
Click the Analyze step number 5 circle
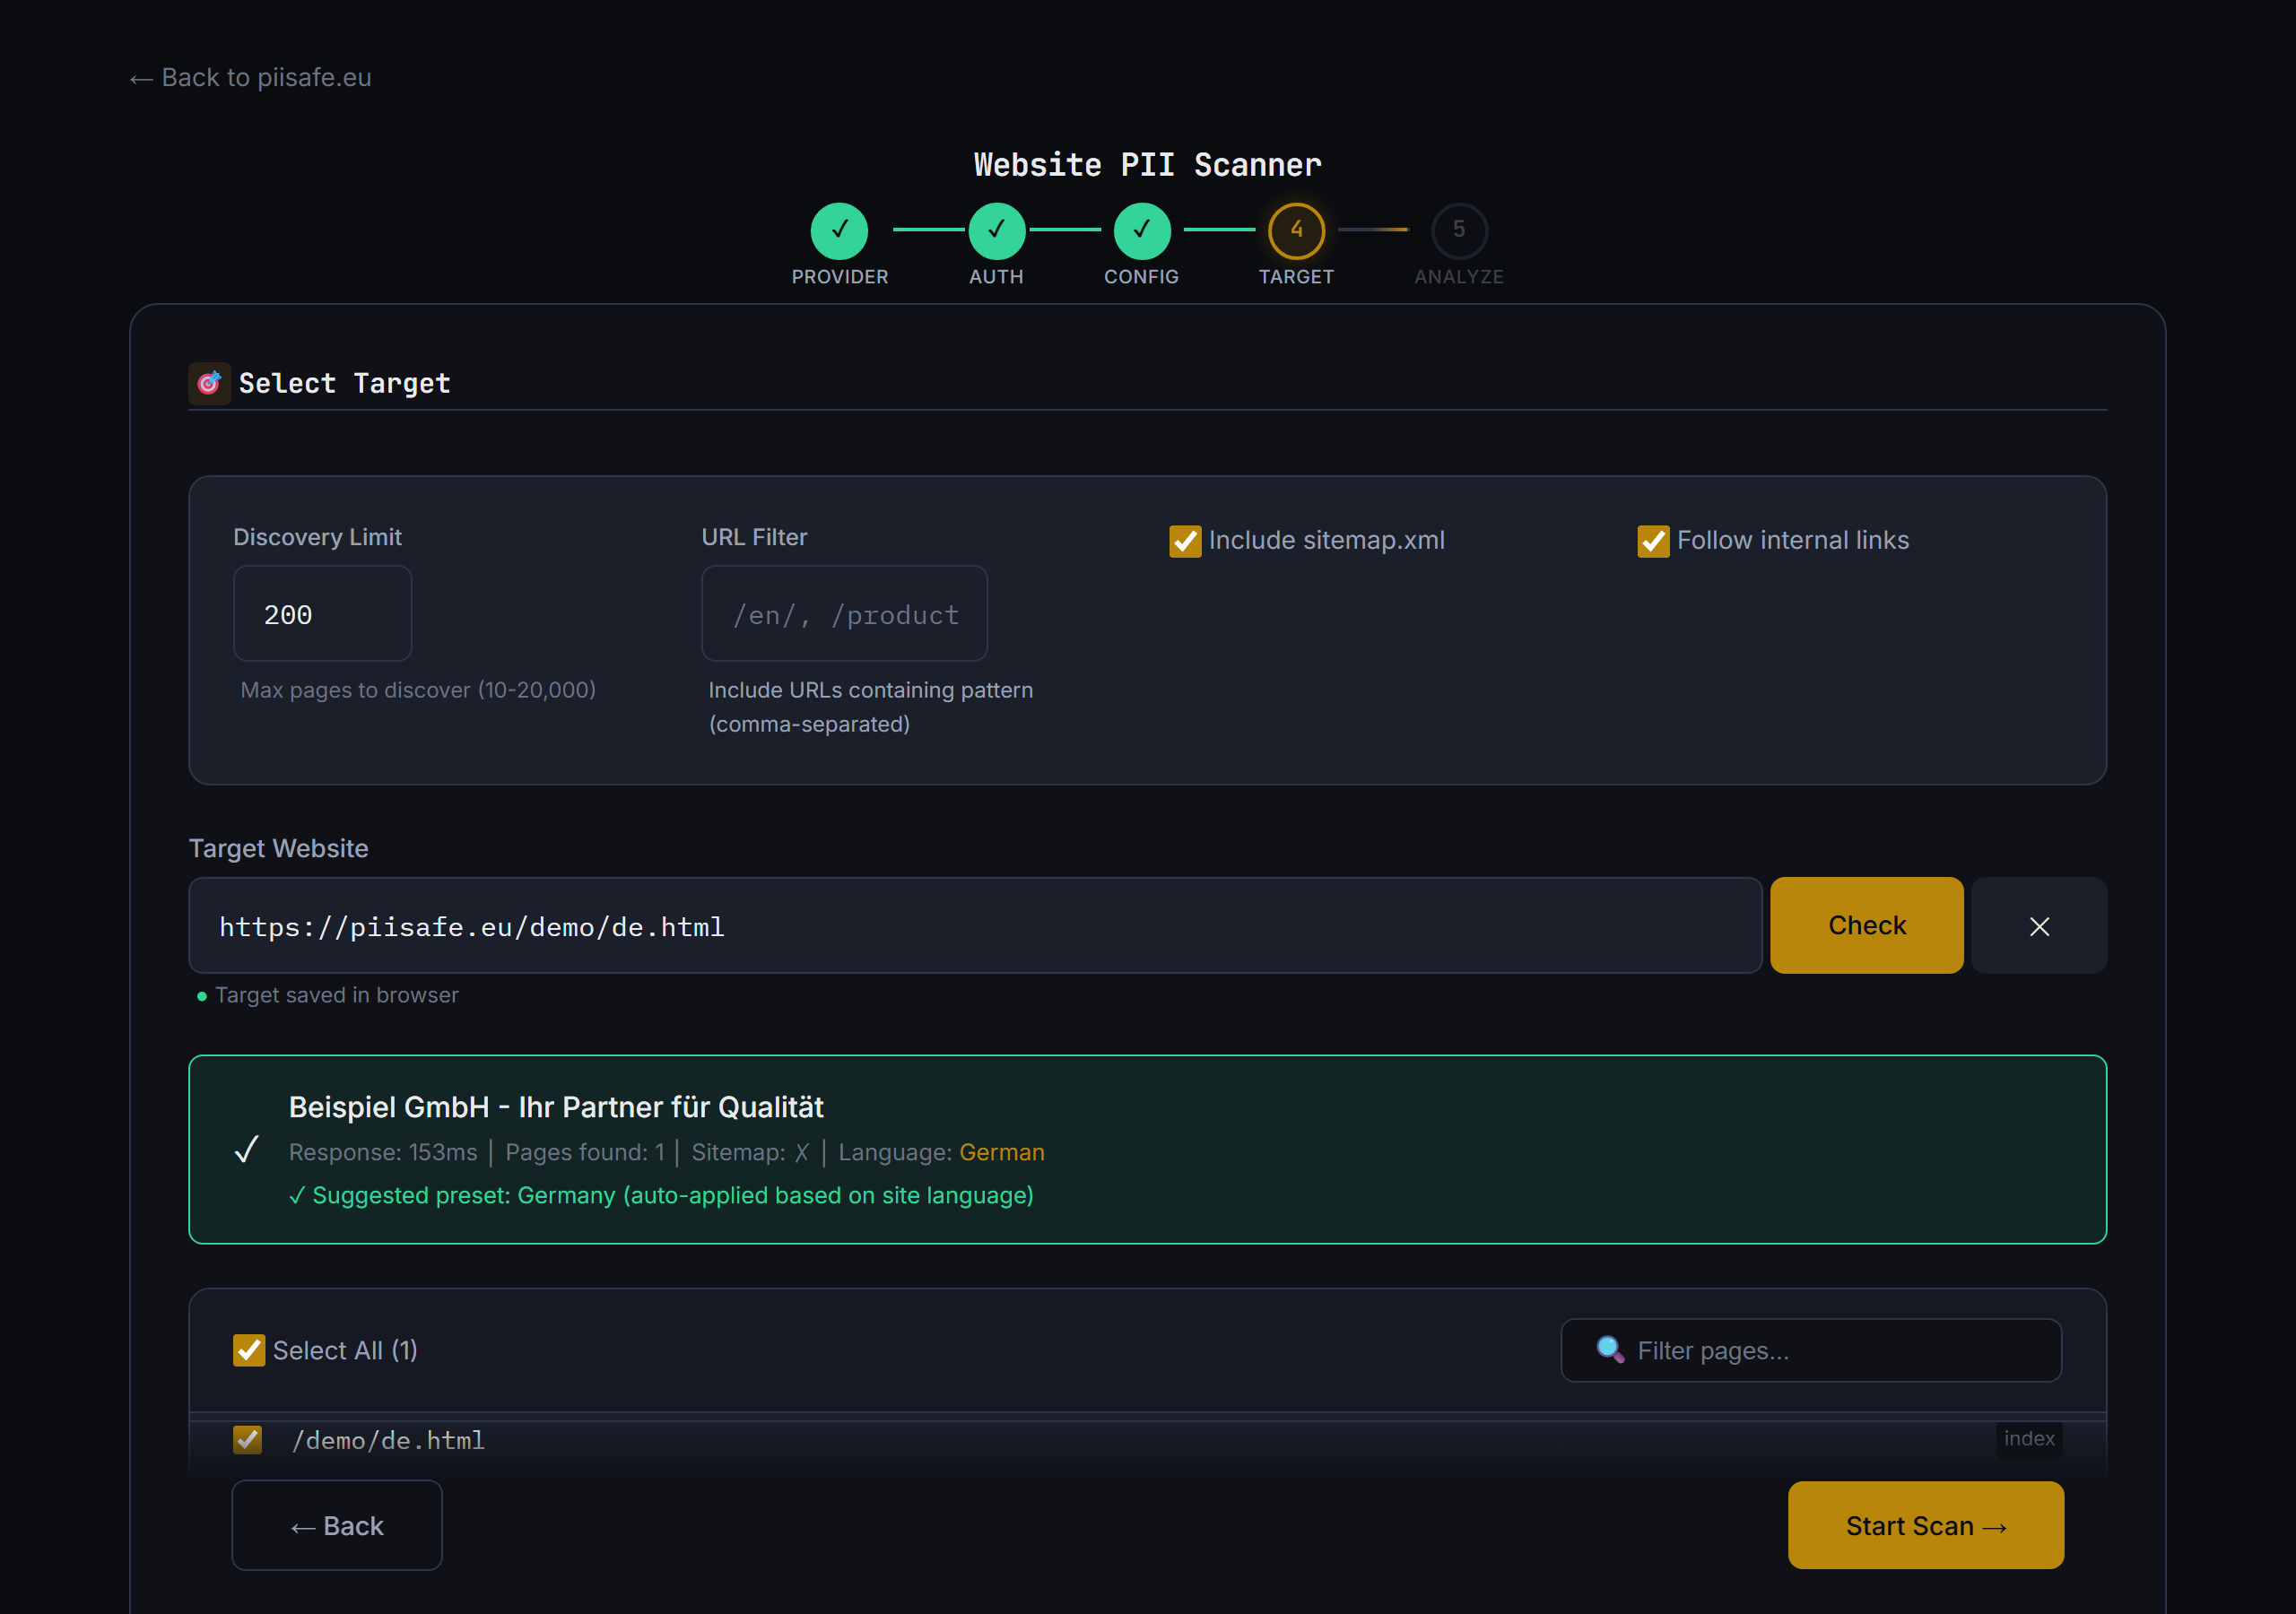pos(1459,230)
